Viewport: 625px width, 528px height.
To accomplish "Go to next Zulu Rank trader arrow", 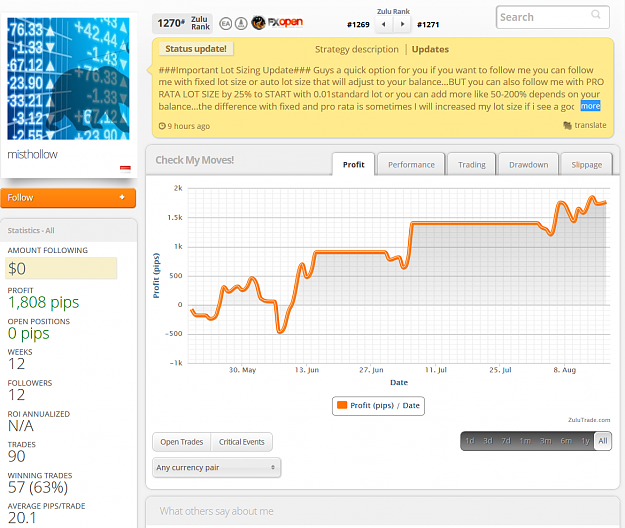I will (403, 24).
